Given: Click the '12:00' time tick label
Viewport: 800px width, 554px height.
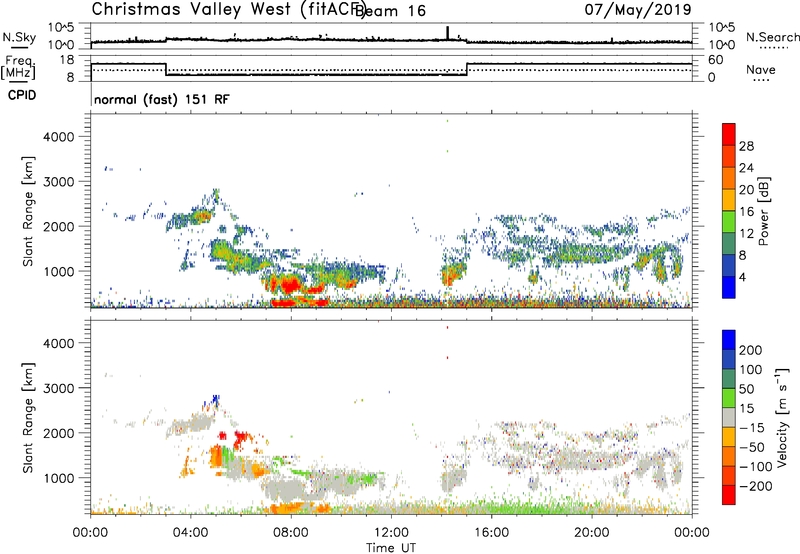Looking at the screenshot, I should (x=391, y=533).
